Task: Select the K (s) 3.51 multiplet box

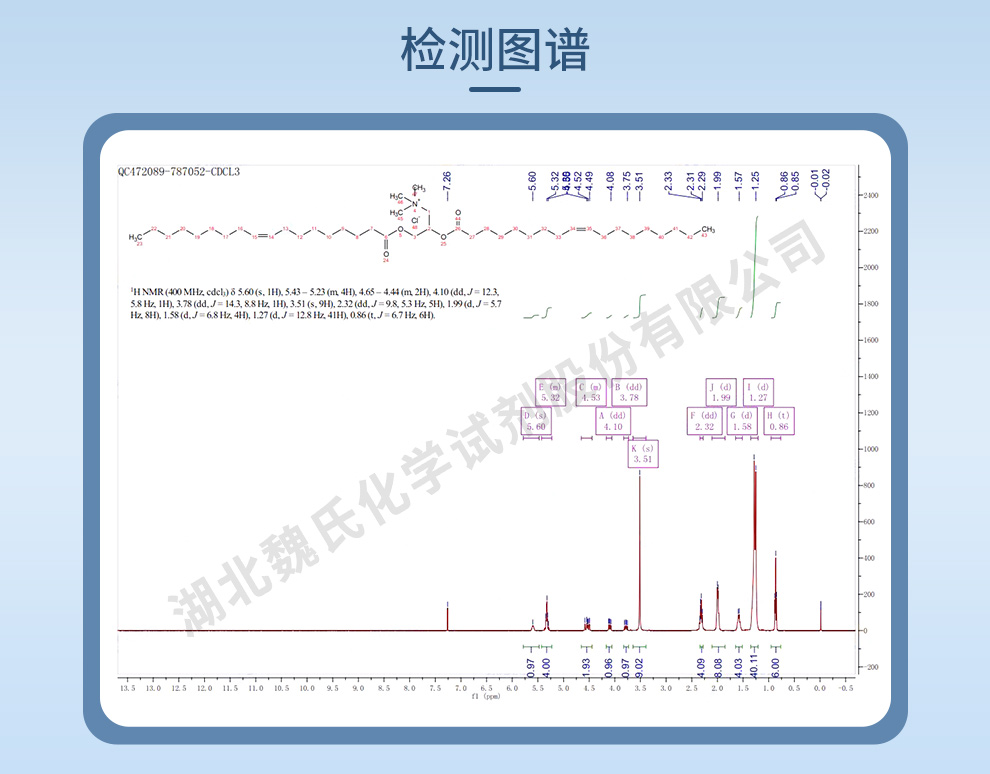Action: 642,454
